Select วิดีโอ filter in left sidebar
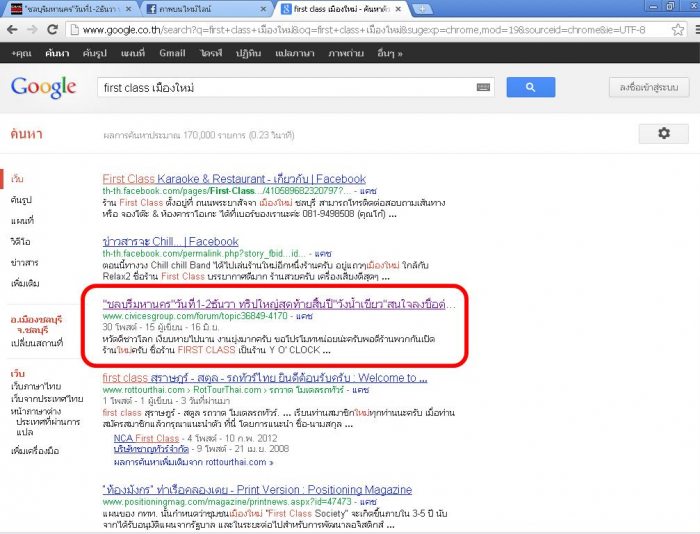This screenshot has width=700, height=534. 21,241
